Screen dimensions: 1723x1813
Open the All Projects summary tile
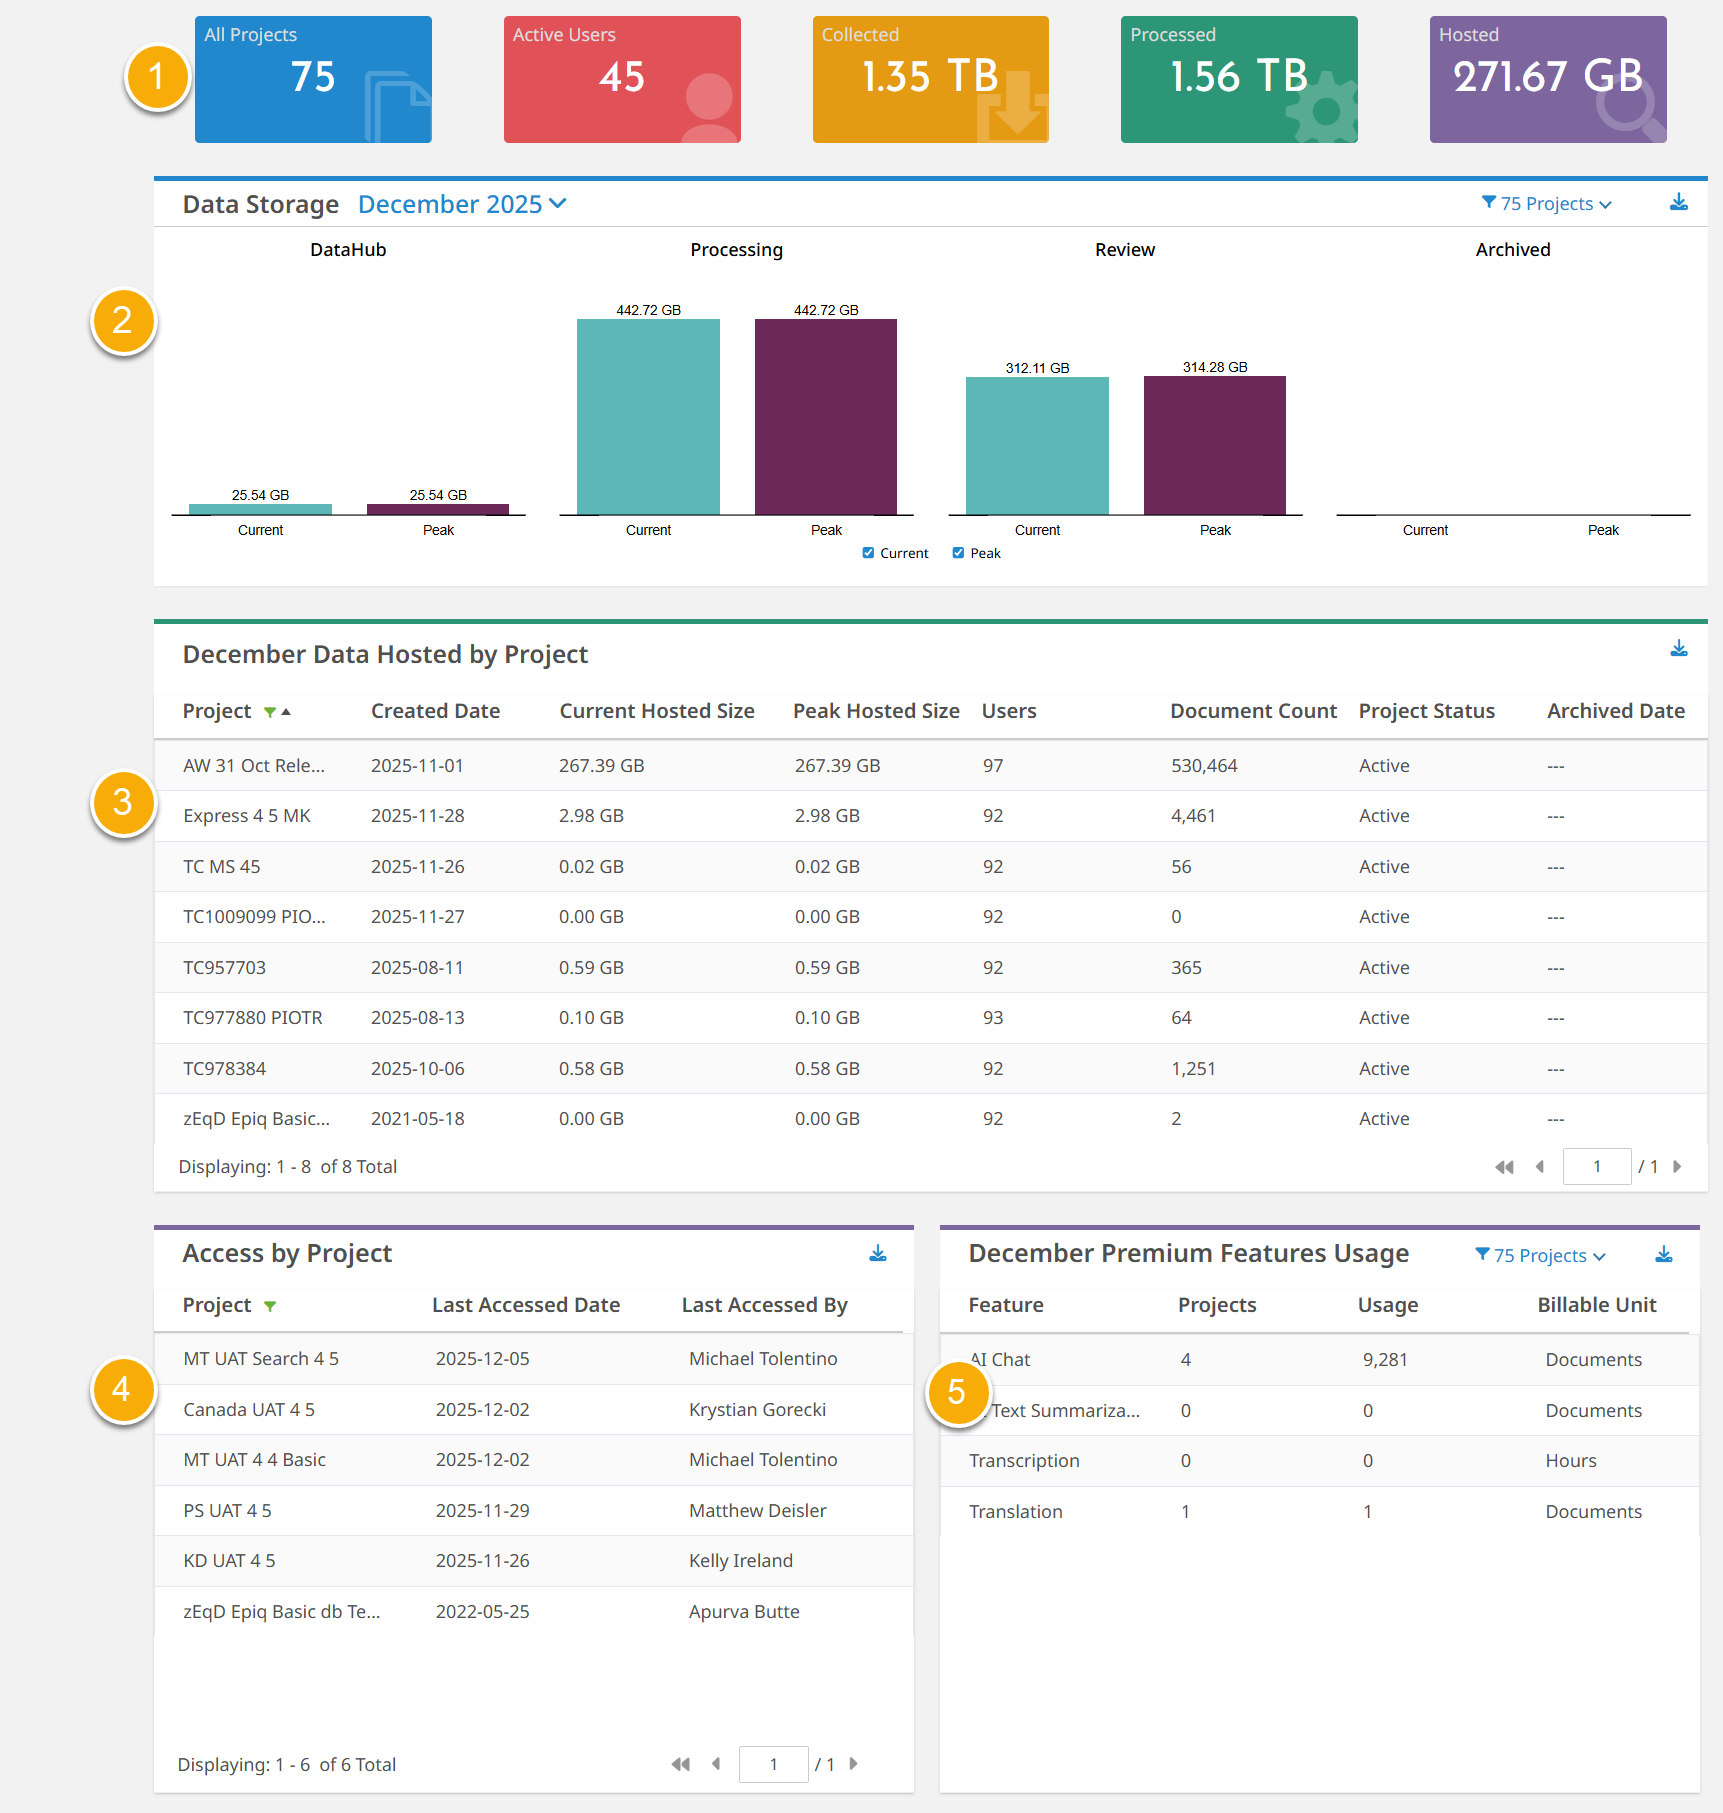(x=313, y=79)
